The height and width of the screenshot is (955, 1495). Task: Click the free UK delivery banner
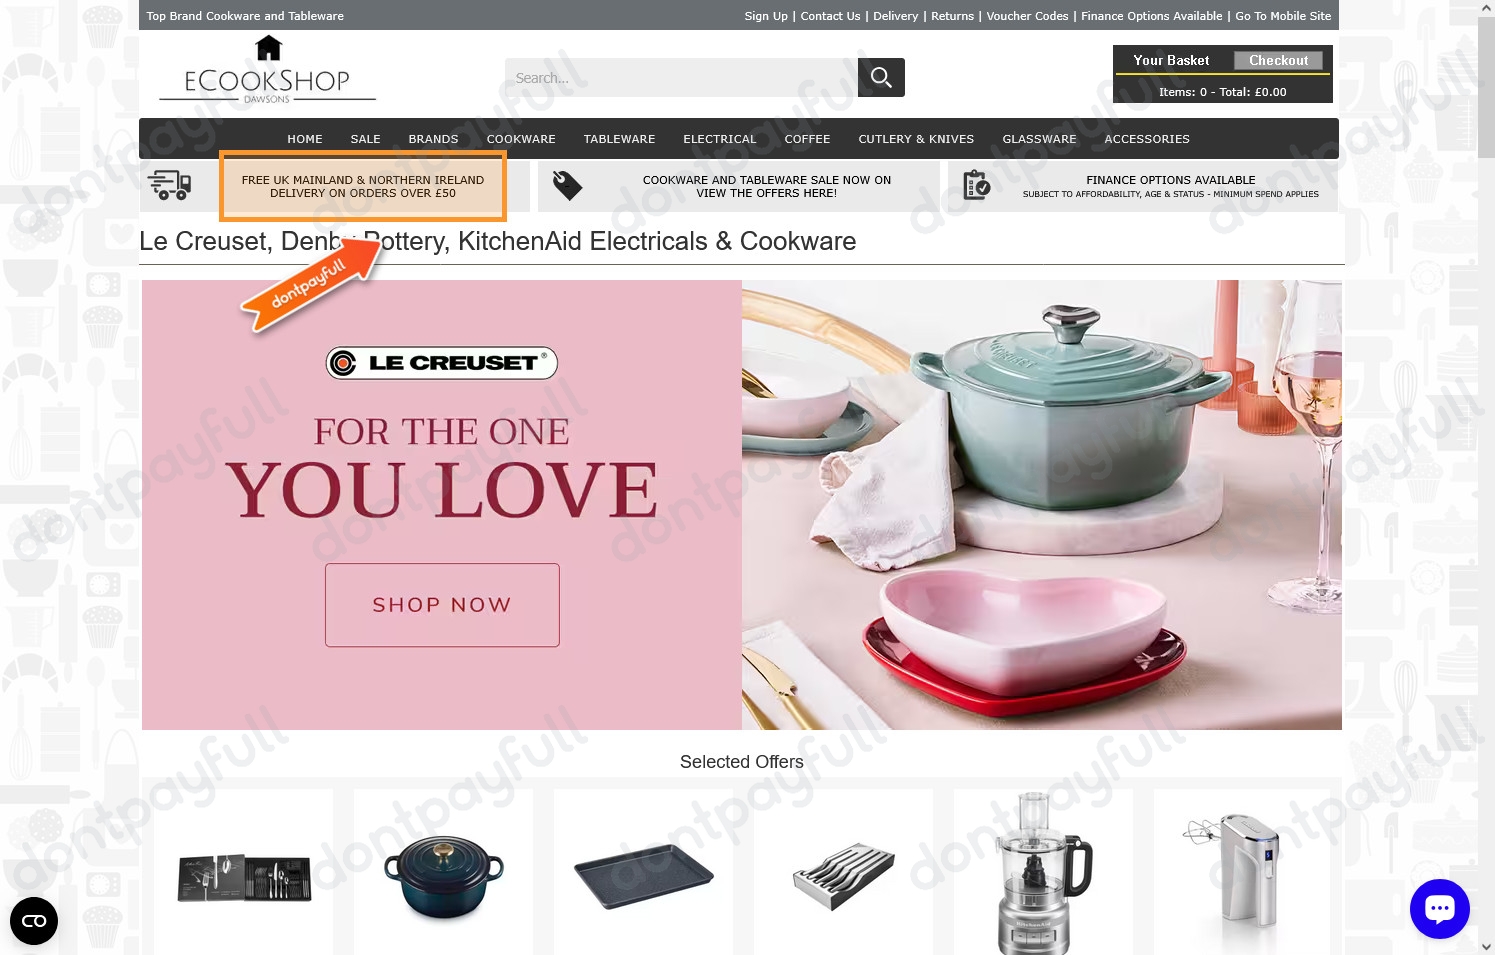363,186
